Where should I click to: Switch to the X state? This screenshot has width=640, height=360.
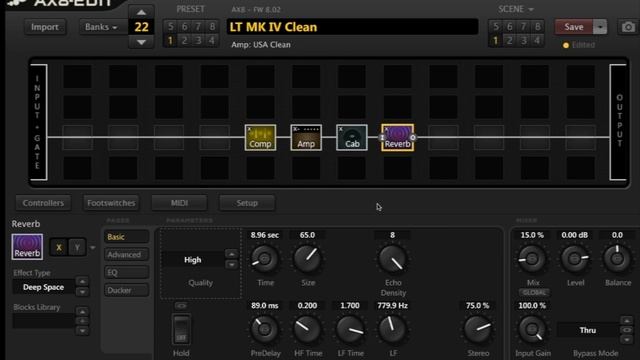(59, 247)
